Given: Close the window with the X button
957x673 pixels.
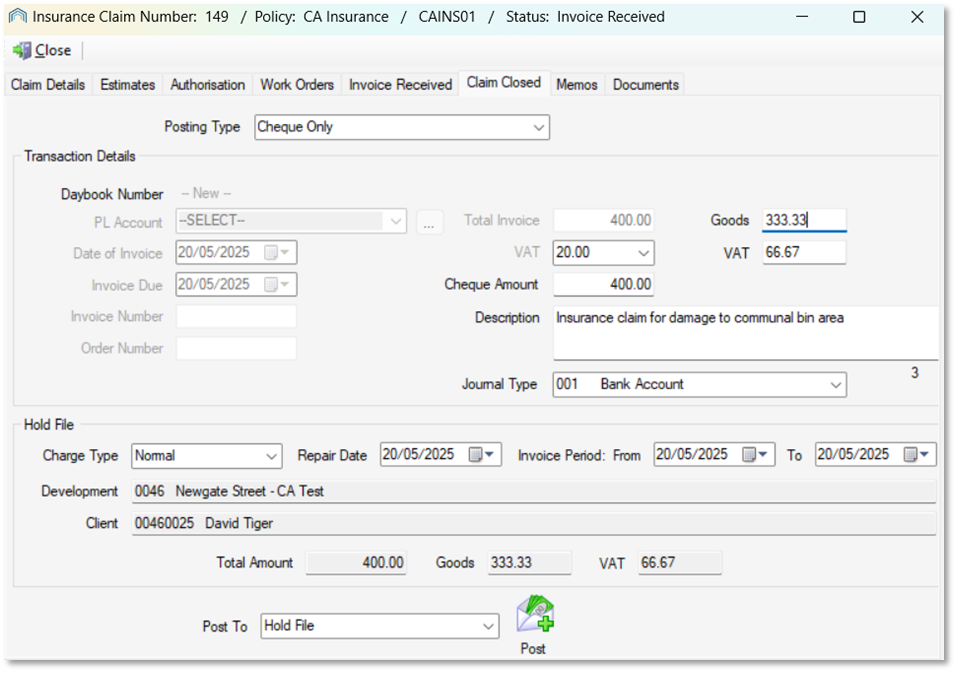Looking at the screenshot, I should coord(917,17).
